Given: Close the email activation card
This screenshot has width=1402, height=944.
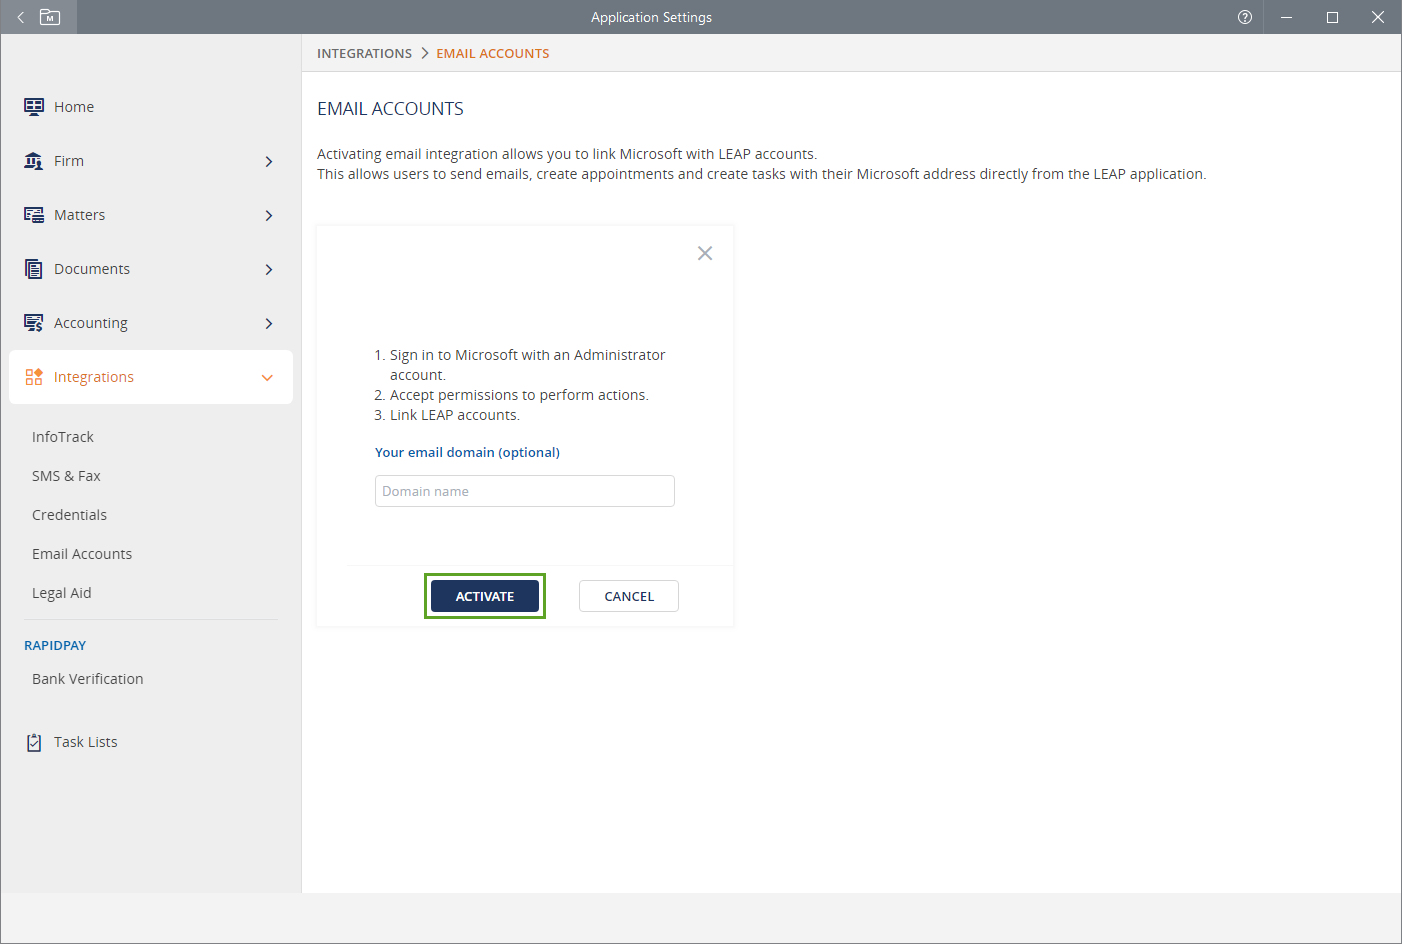Looking at the screenshot, I should pos(705,253).
